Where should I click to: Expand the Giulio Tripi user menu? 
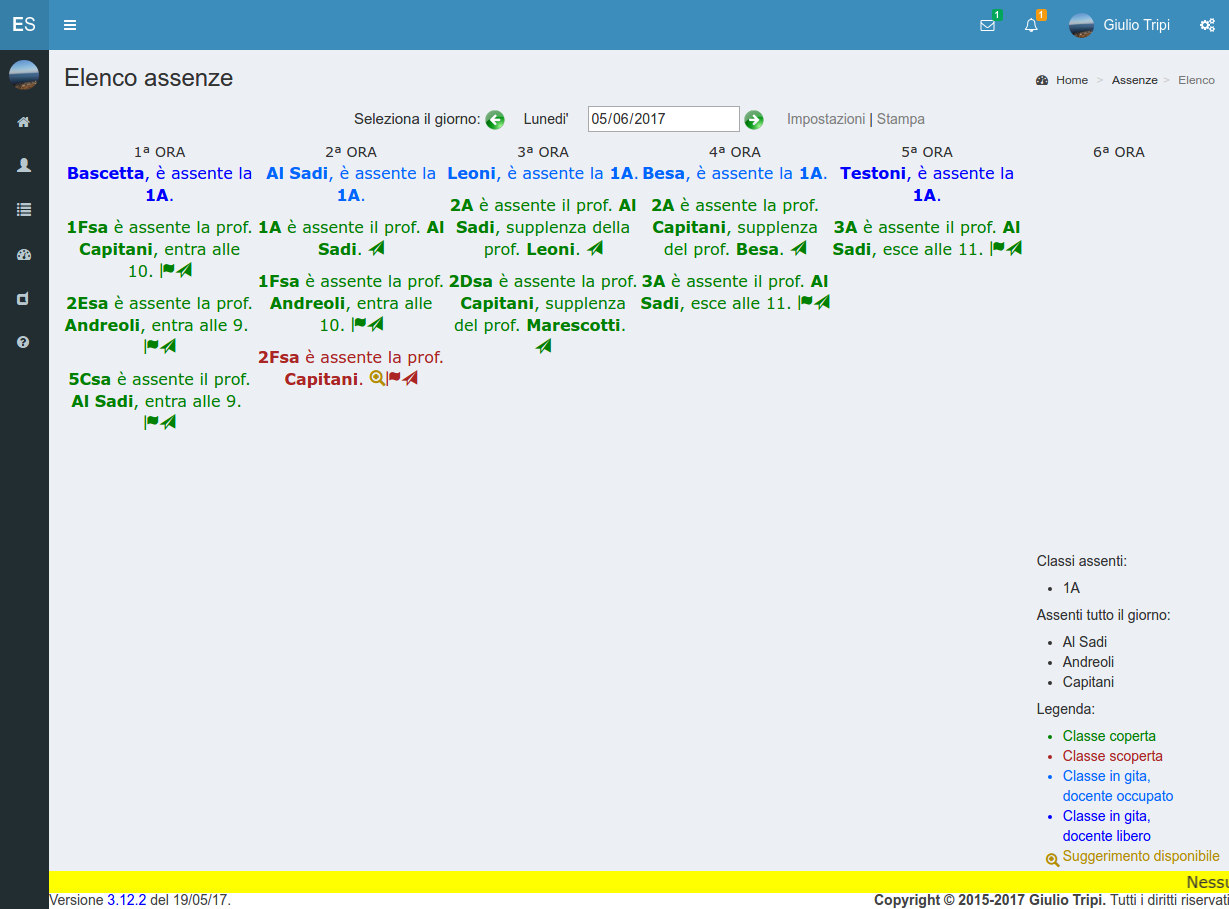click(x=1119, y=25)
